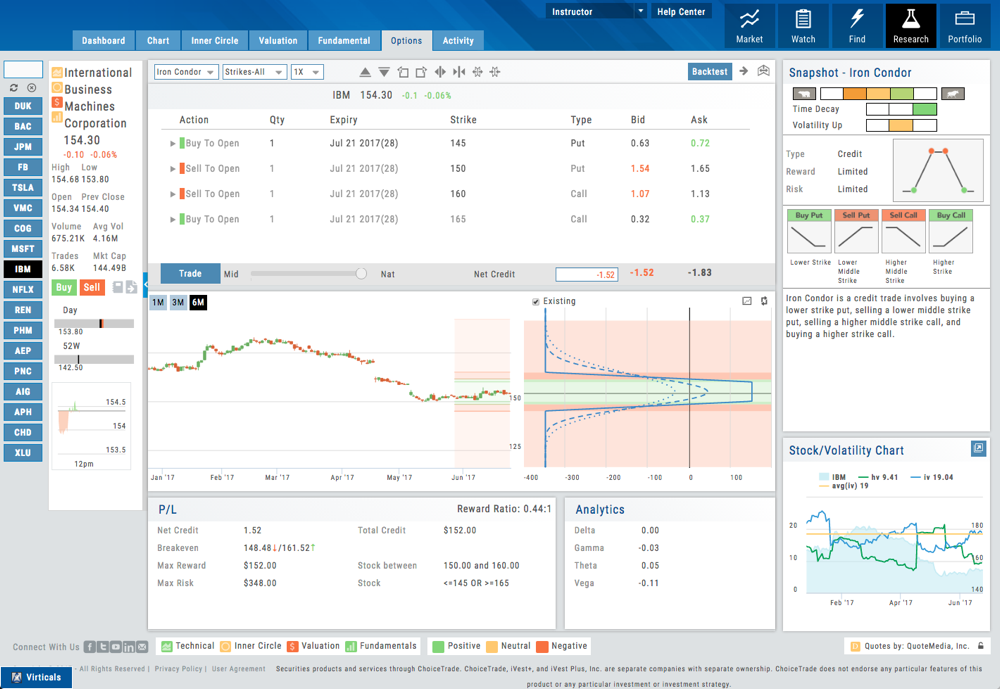Click the bull sentiment icon in Snapshot

pyautogui.click(x=953, y=94)
